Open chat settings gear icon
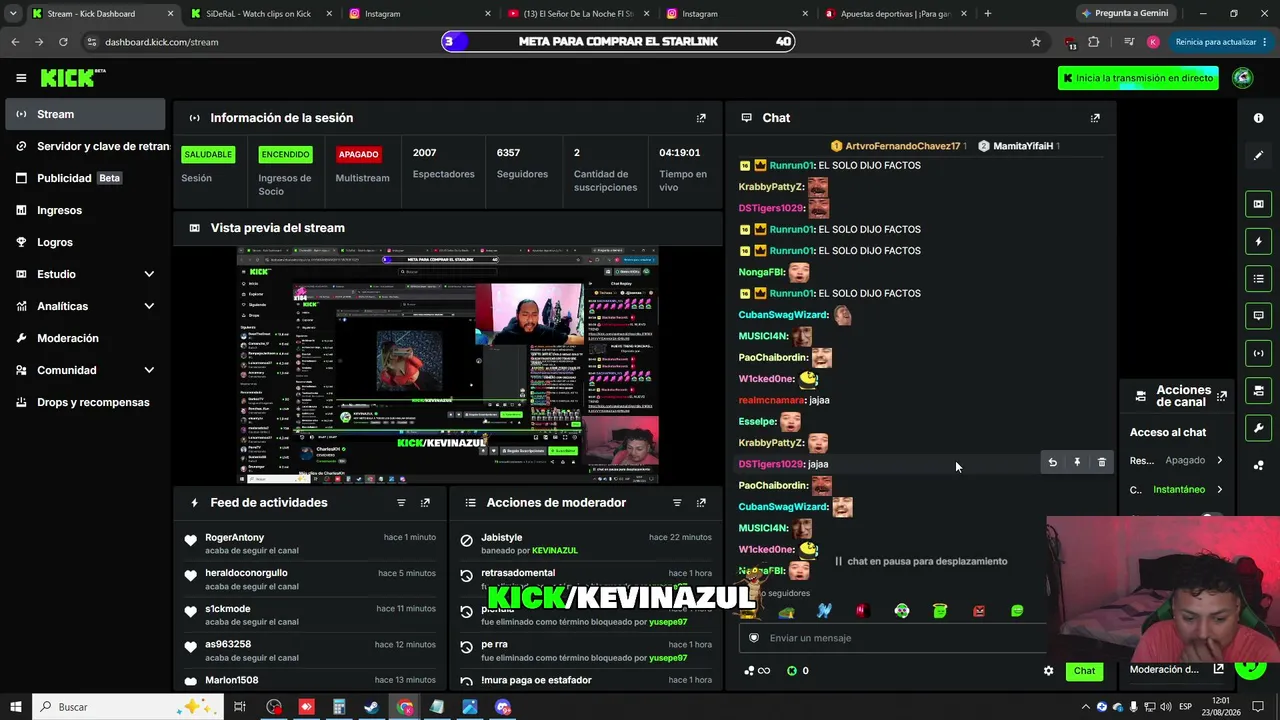Screen dimensions: 1280x720 click(x=1048, y=671)
